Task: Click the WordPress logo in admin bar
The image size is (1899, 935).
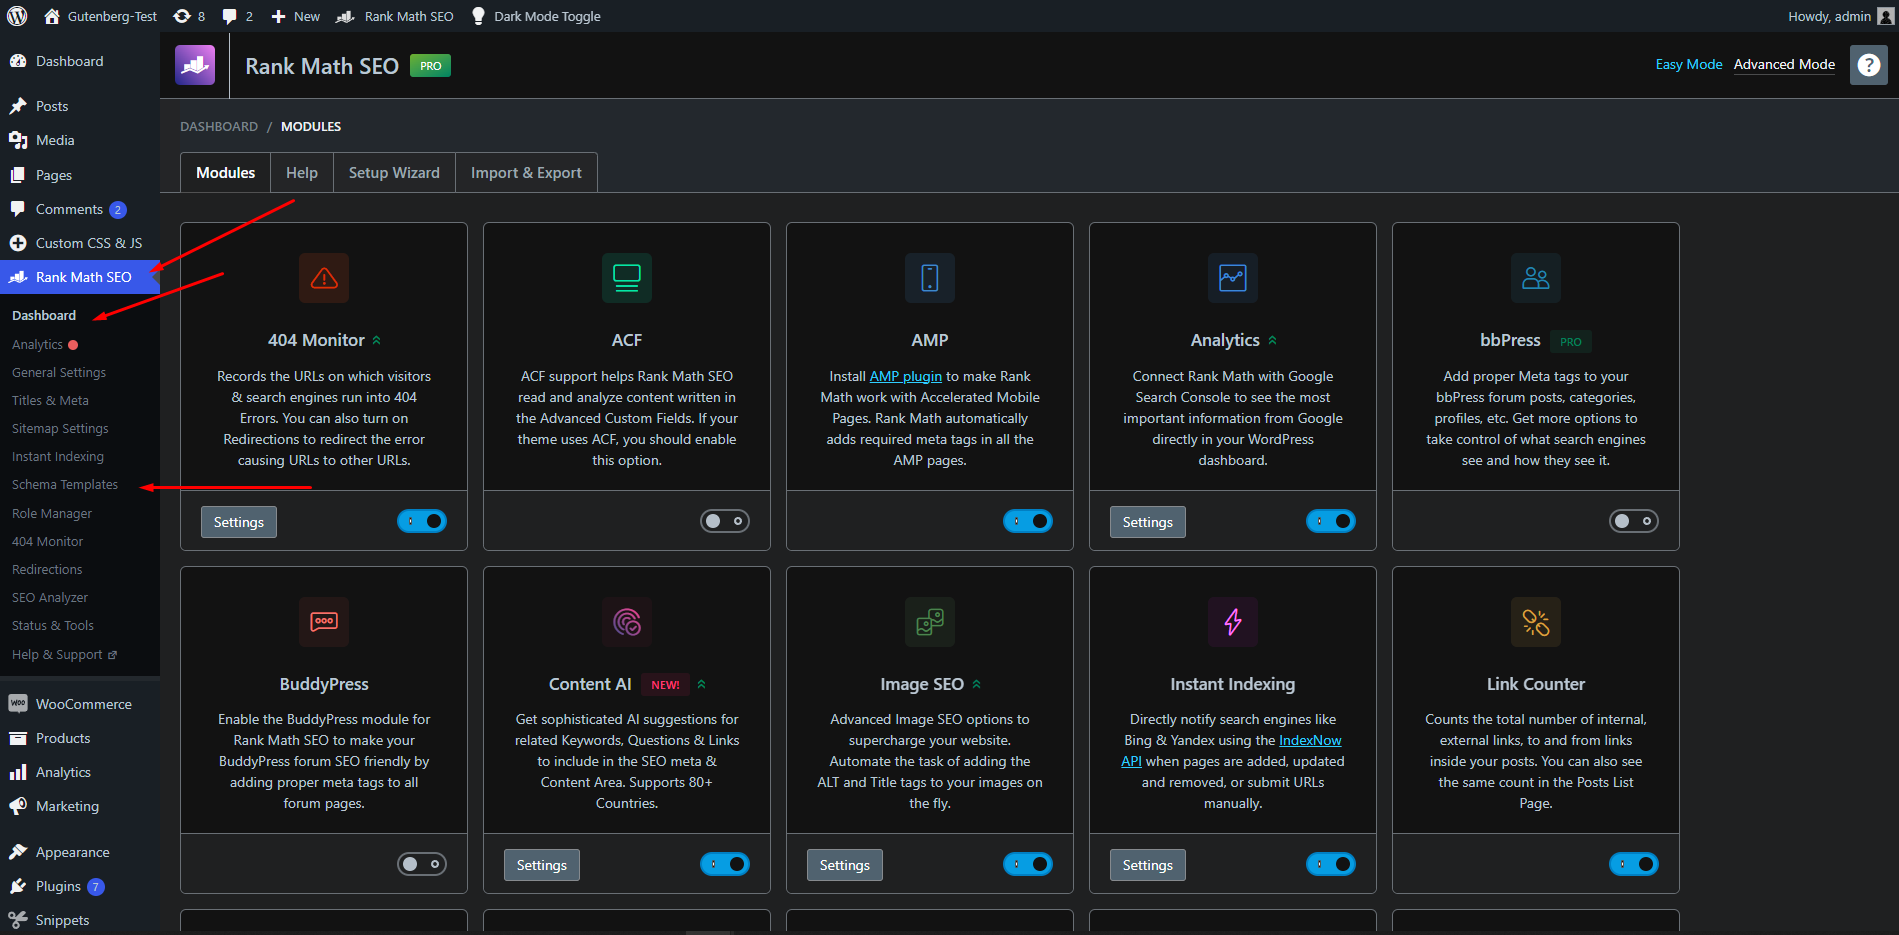Action: (x=17, y=16)
